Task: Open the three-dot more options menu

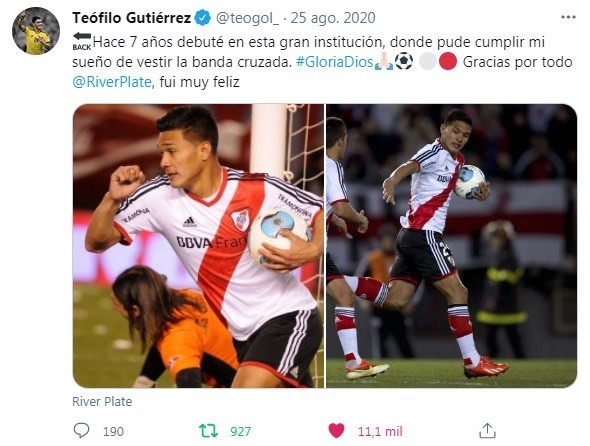Action: point(568,17)
